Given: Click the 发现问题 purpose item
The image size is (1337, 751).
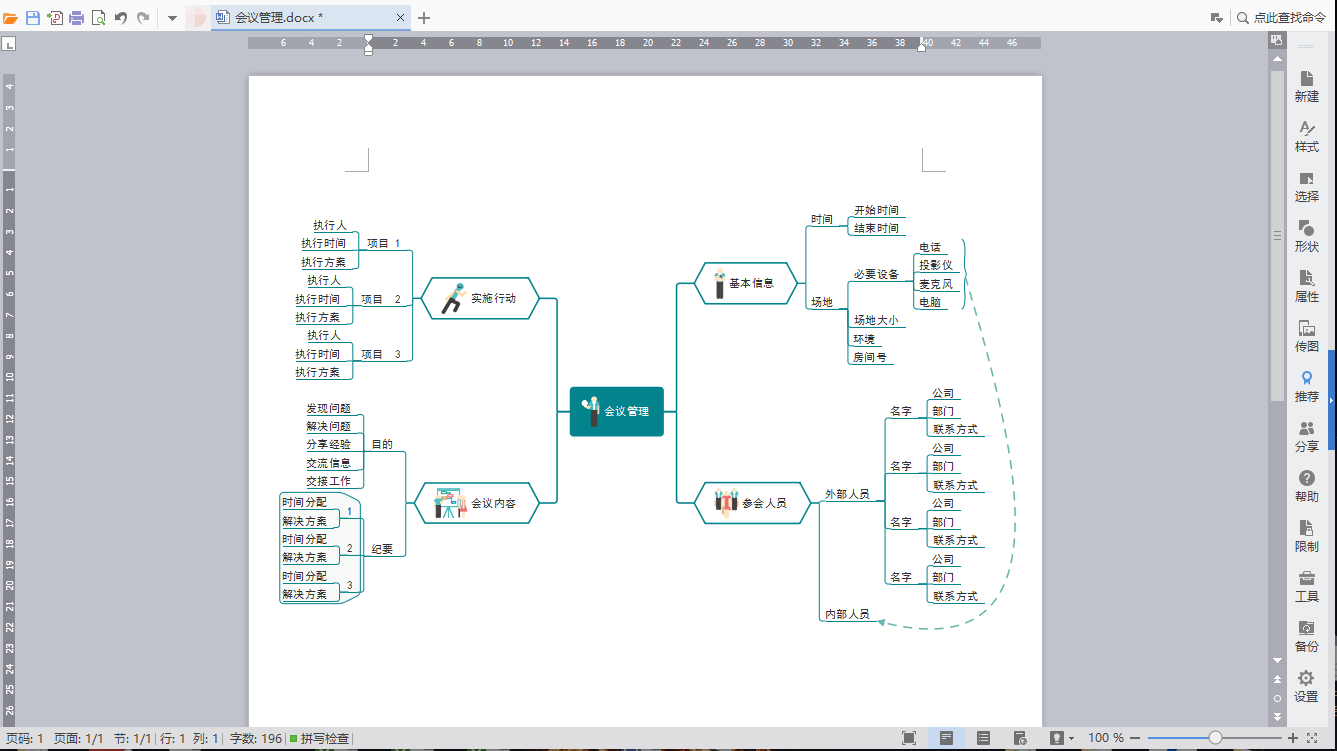Looking at the screenshot, I should [x=328, y=408].
